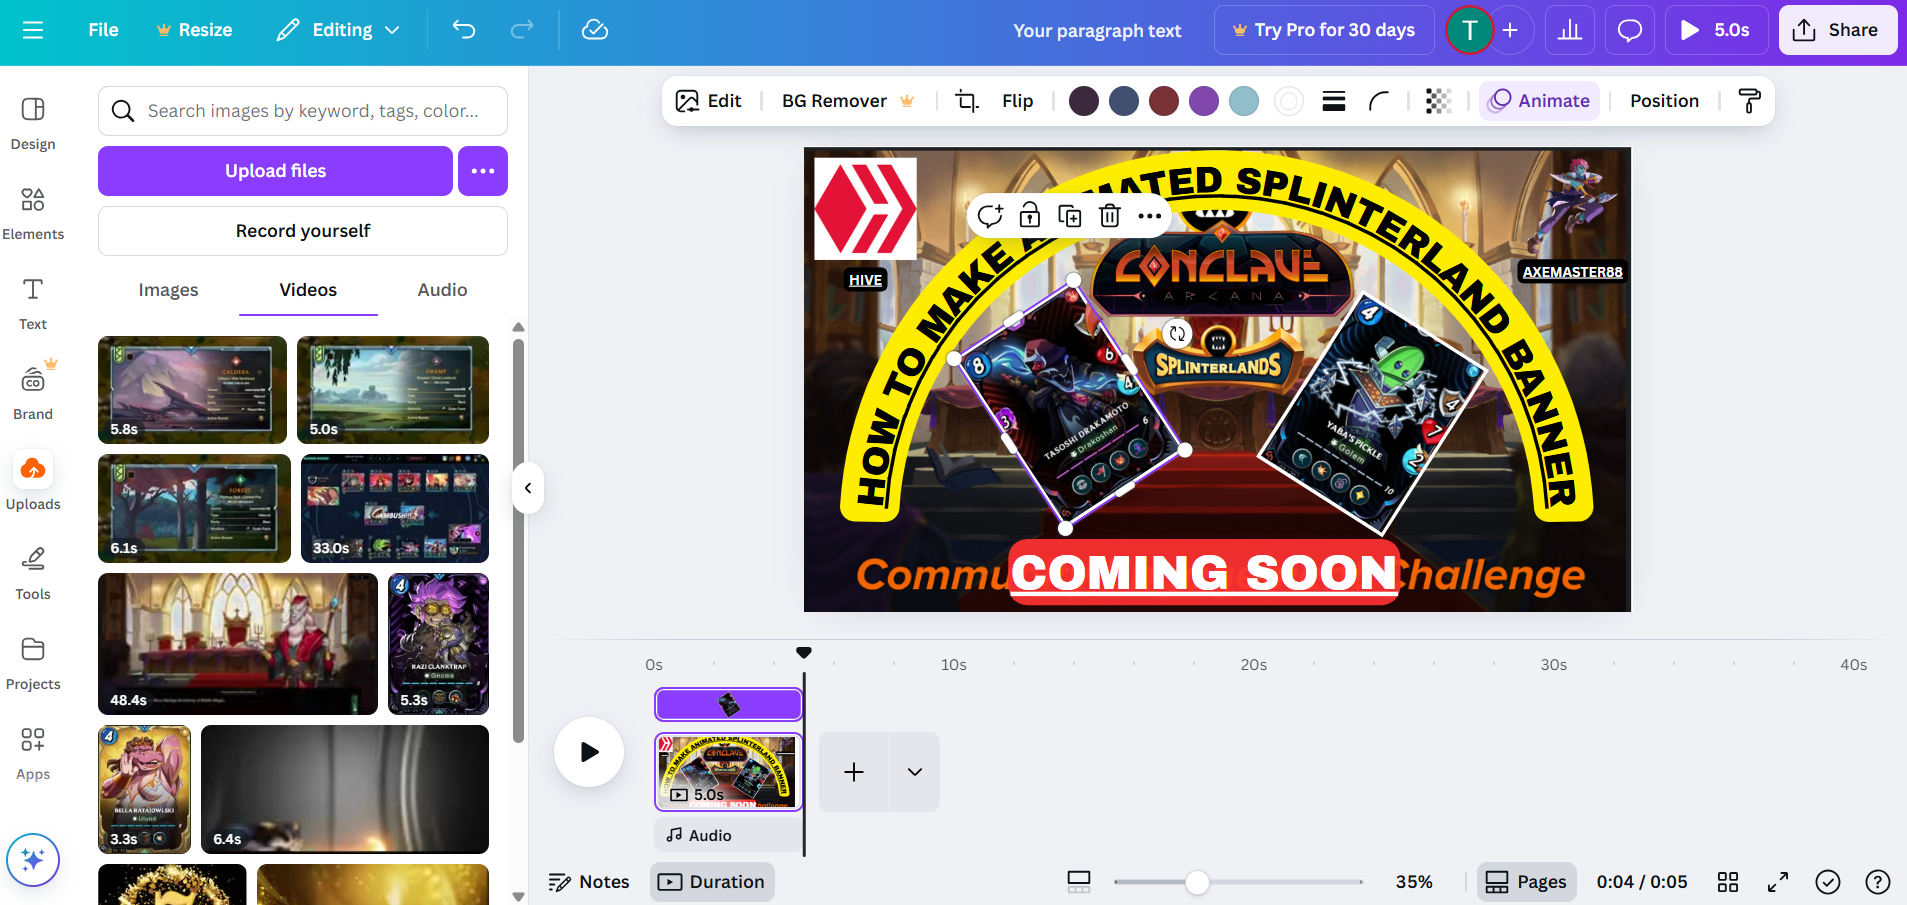Switch to the Audio tab
Screen dimensions: 1907x905
point(442,290)
